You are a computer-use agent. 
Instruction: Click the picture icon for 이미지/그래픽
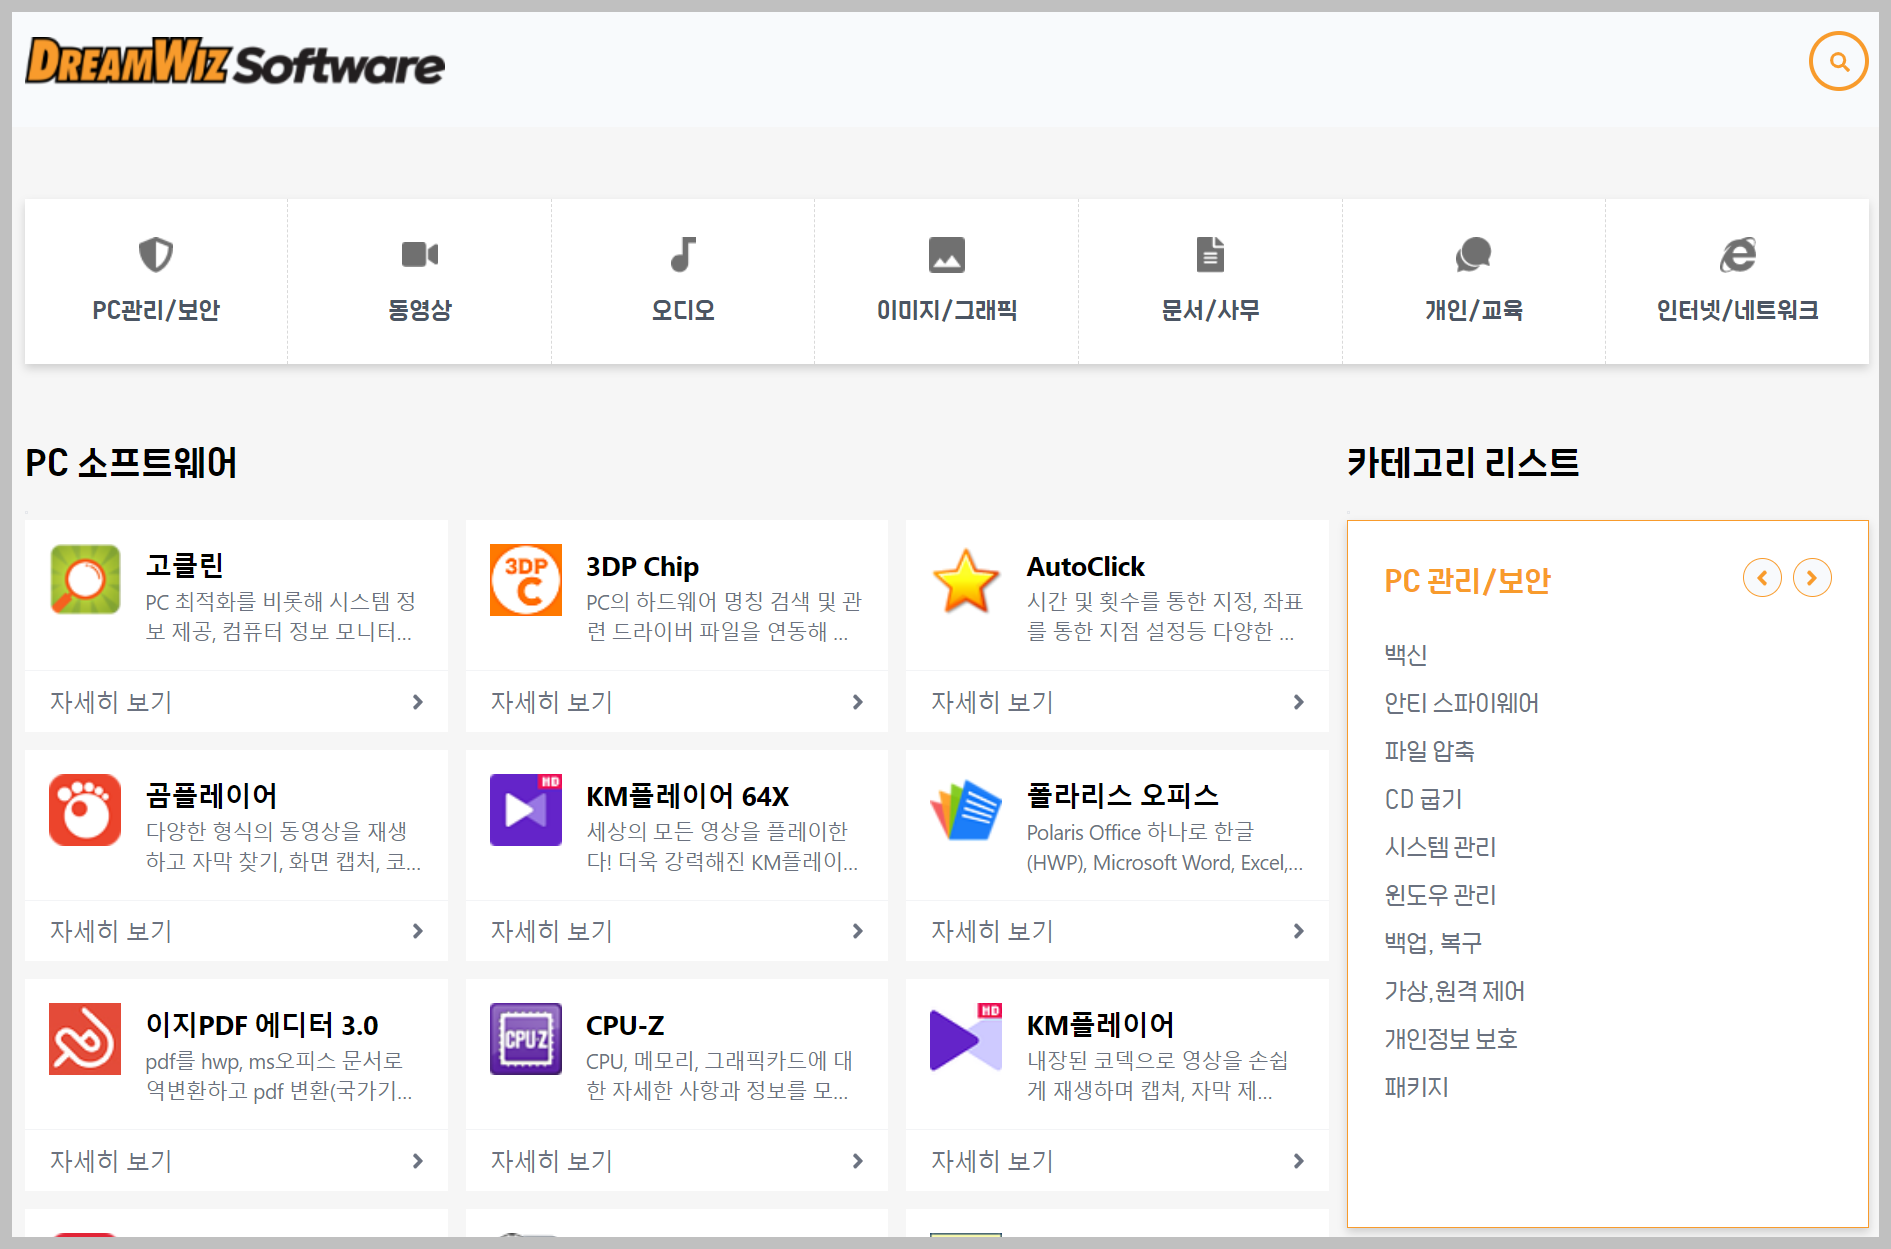coord(947,255)
